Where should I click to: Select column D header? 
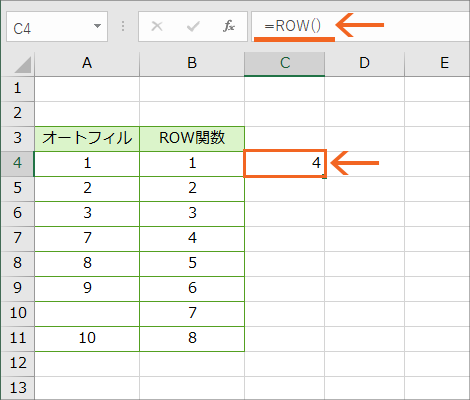pyautogui.click(x=364, y=63)
